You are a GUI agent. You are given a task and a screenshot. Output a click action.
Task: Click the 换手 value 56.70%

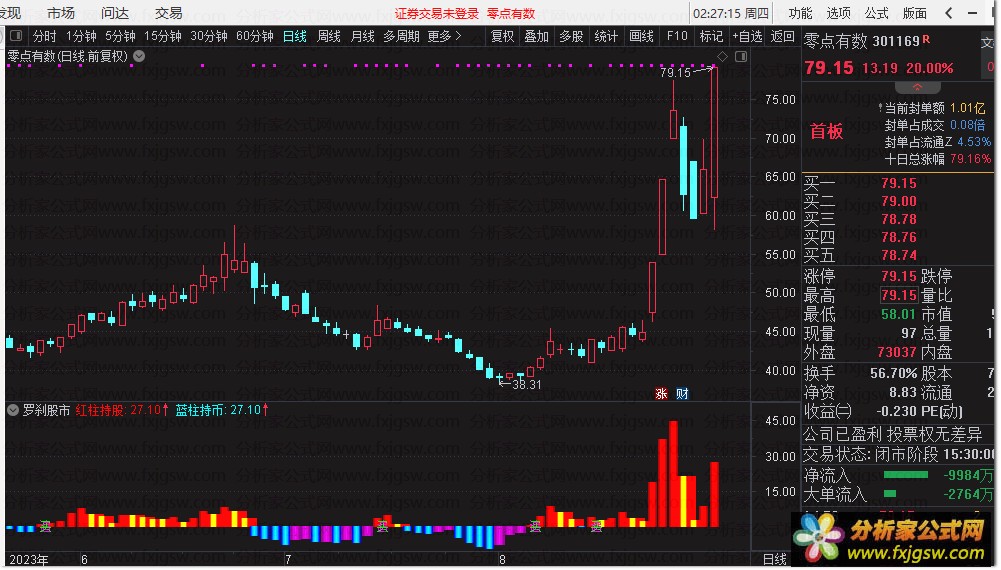[x=893, y=373]
